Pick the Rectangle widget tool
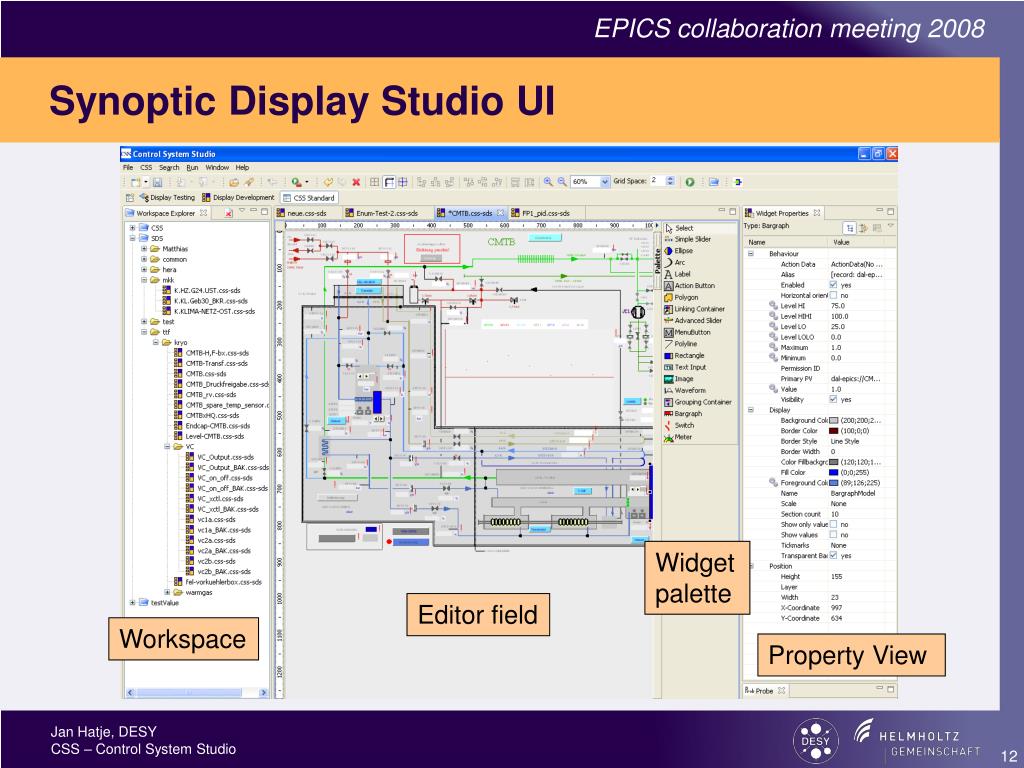Image resolution: width=1024 pixels, height=768 pixels. (684, 356)
